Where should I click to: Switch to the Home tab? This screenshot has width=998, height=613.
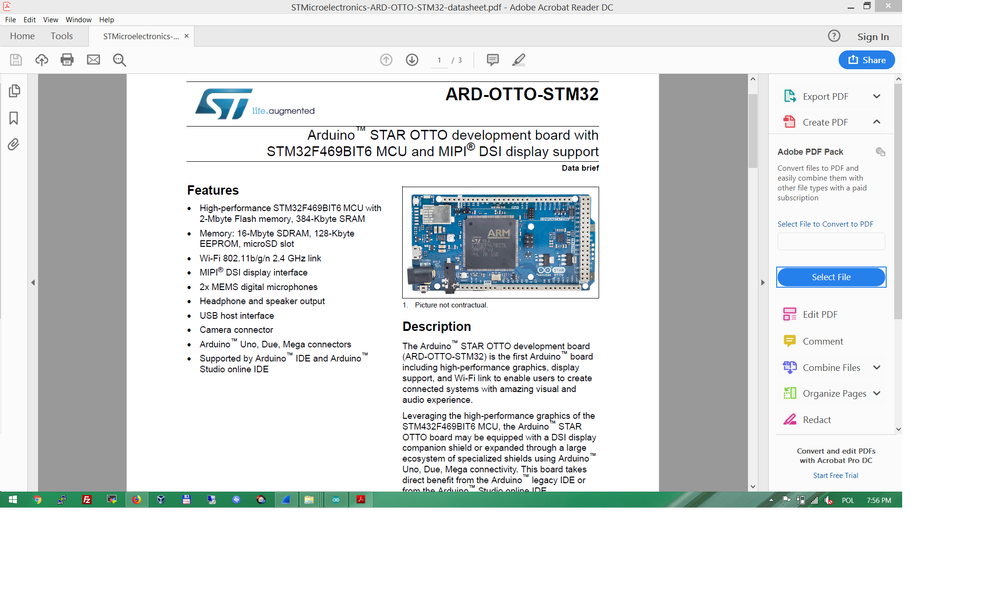pyautogui.click(x=22, y=36)
